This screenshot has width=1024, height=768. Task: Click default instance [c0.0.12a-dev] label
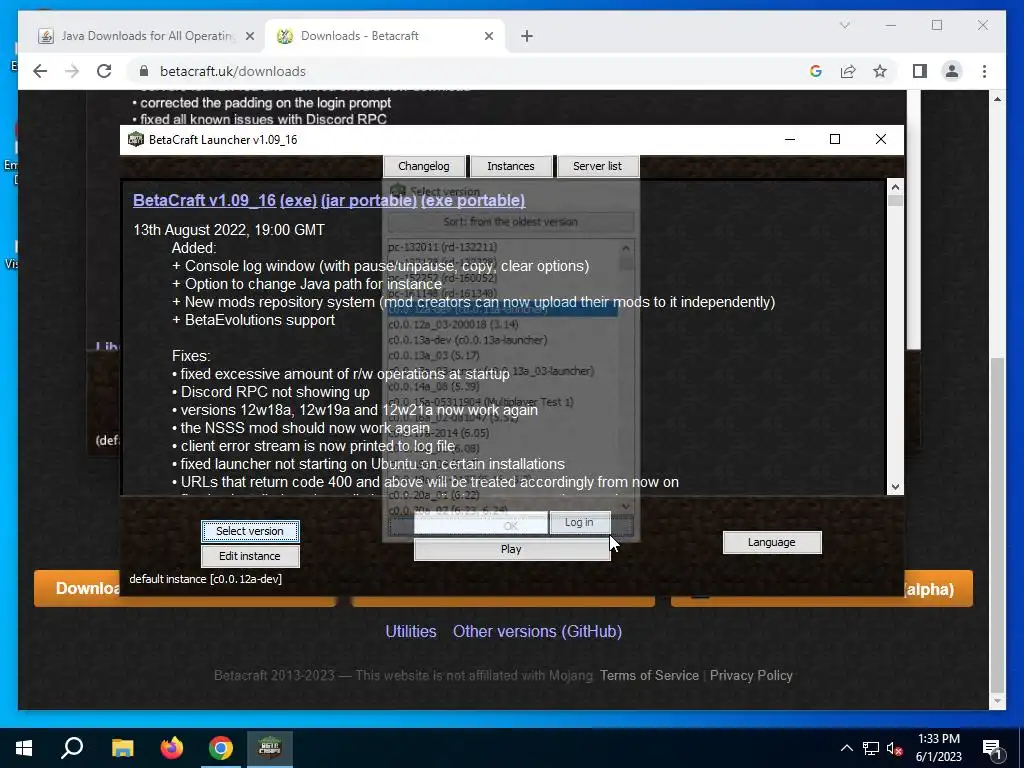[x=206, y=579]
